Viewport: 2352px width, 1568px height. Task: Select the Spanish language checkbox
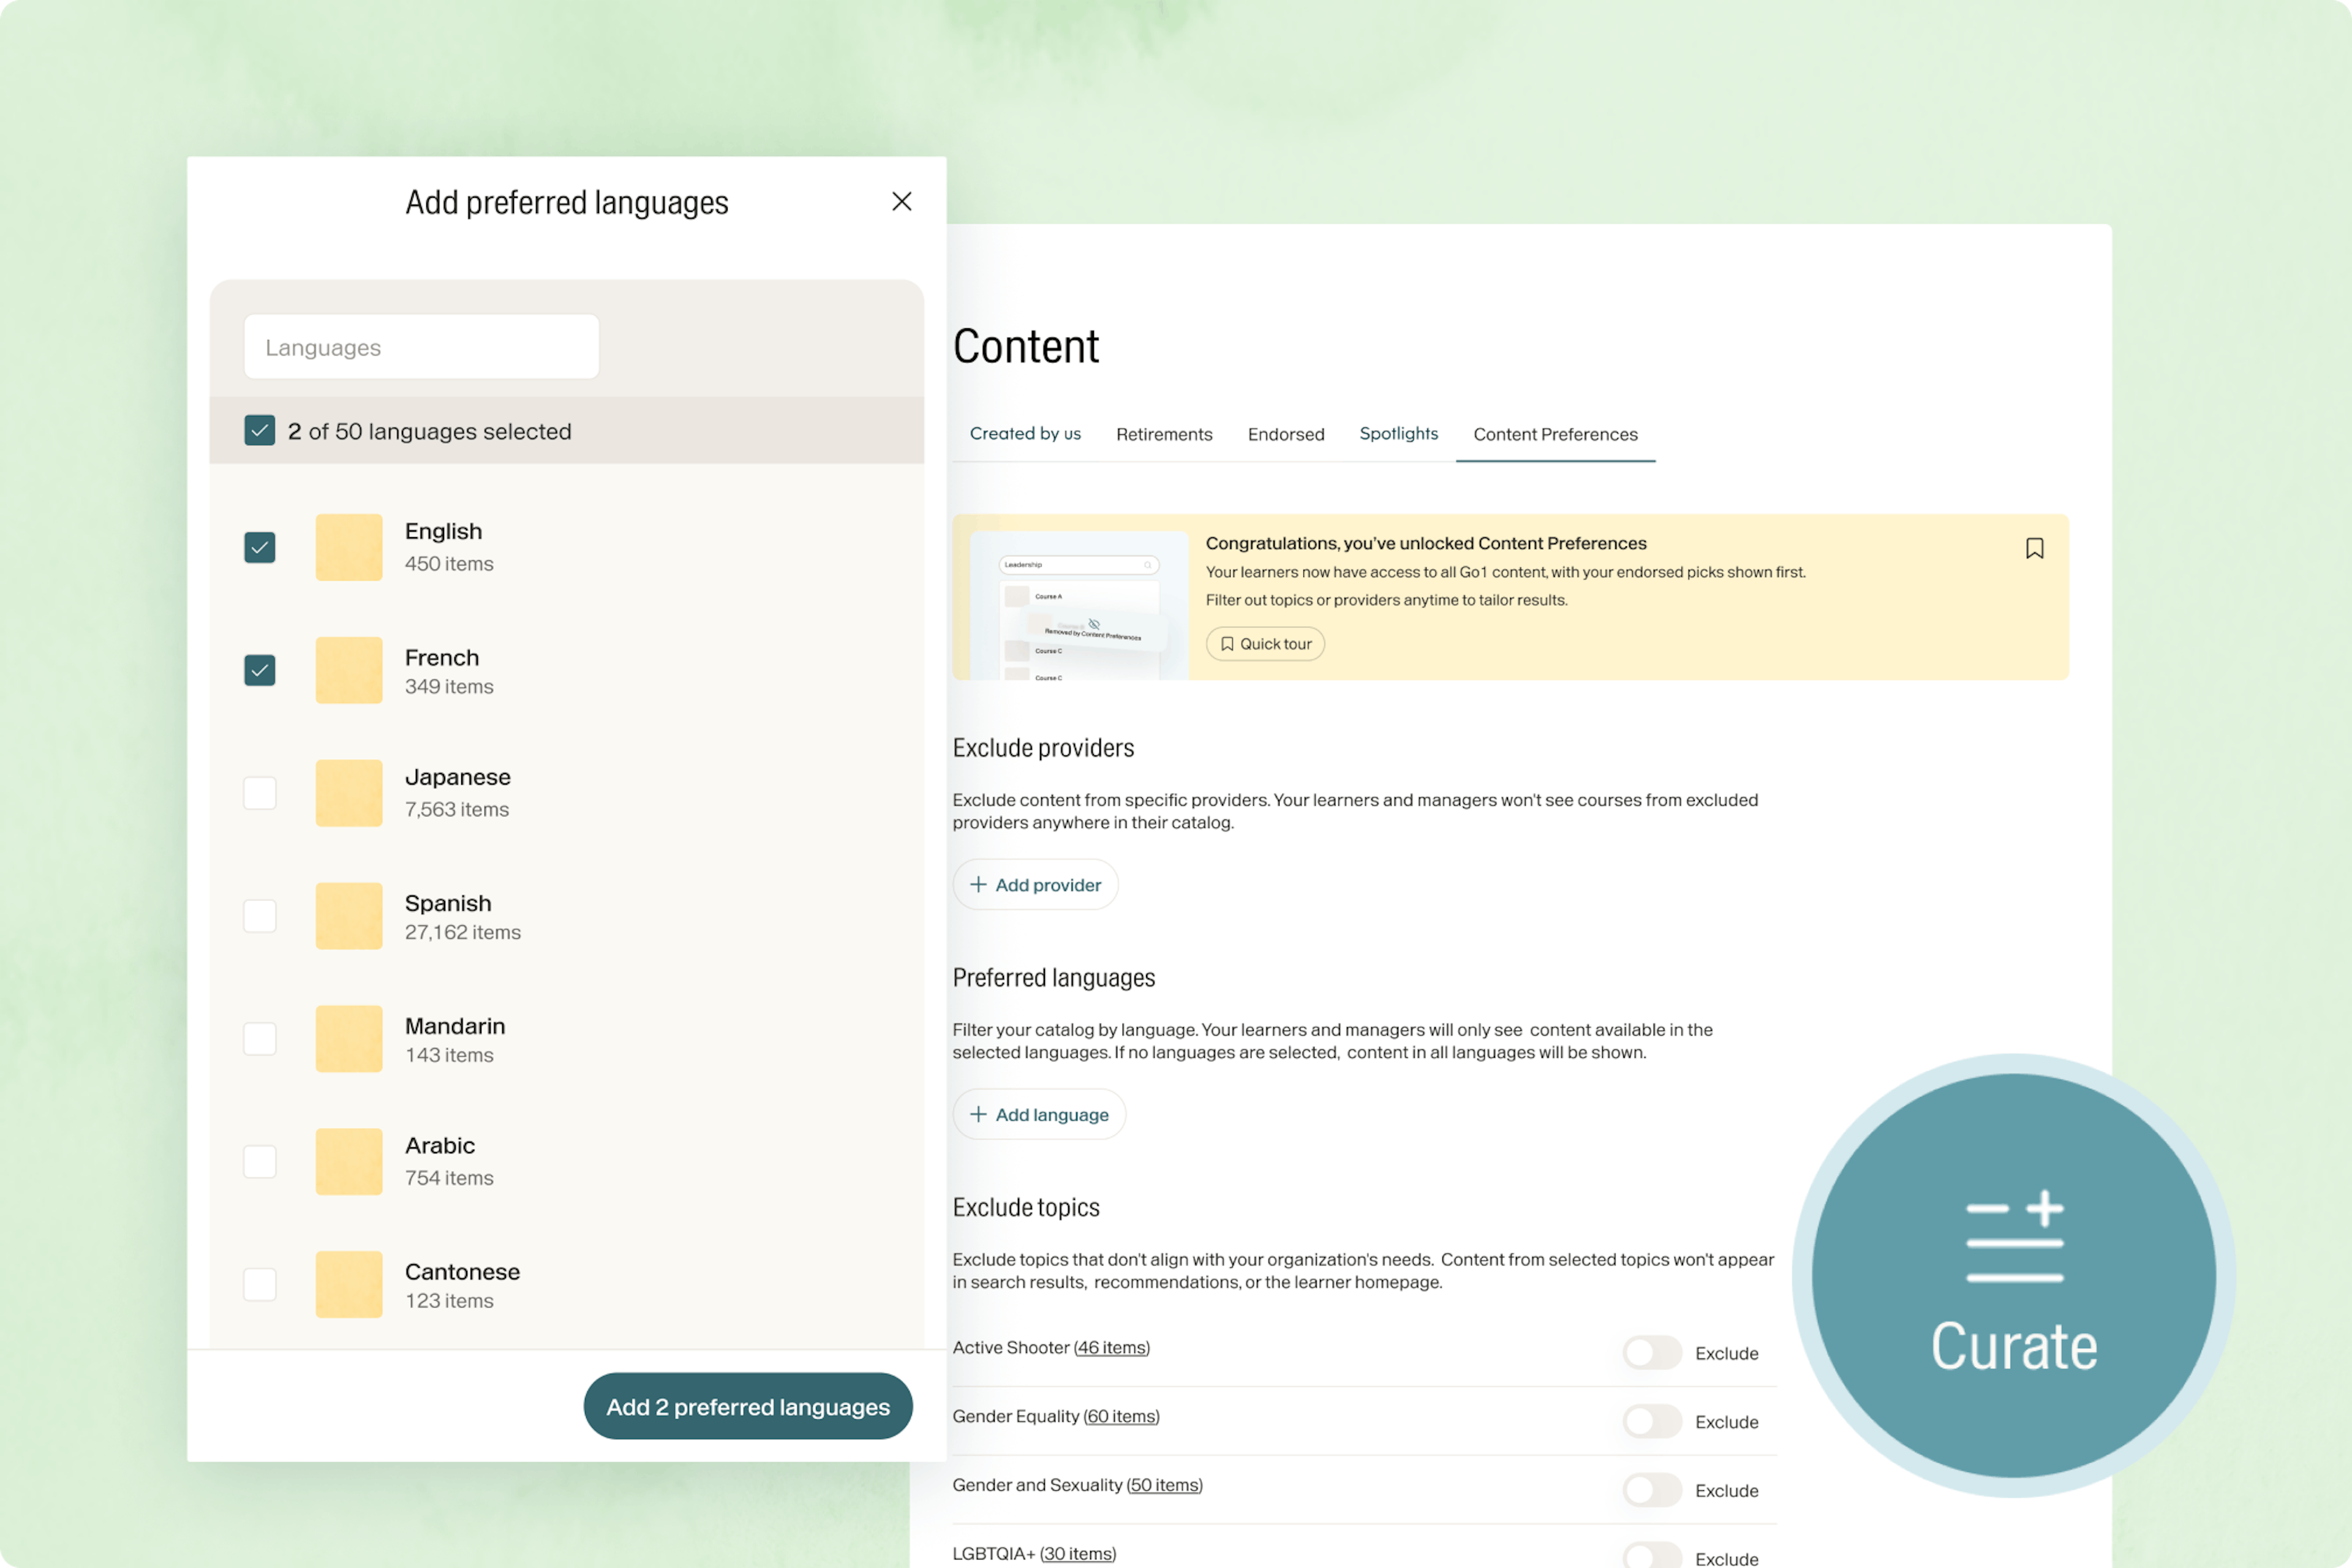[x=260, y=916]
